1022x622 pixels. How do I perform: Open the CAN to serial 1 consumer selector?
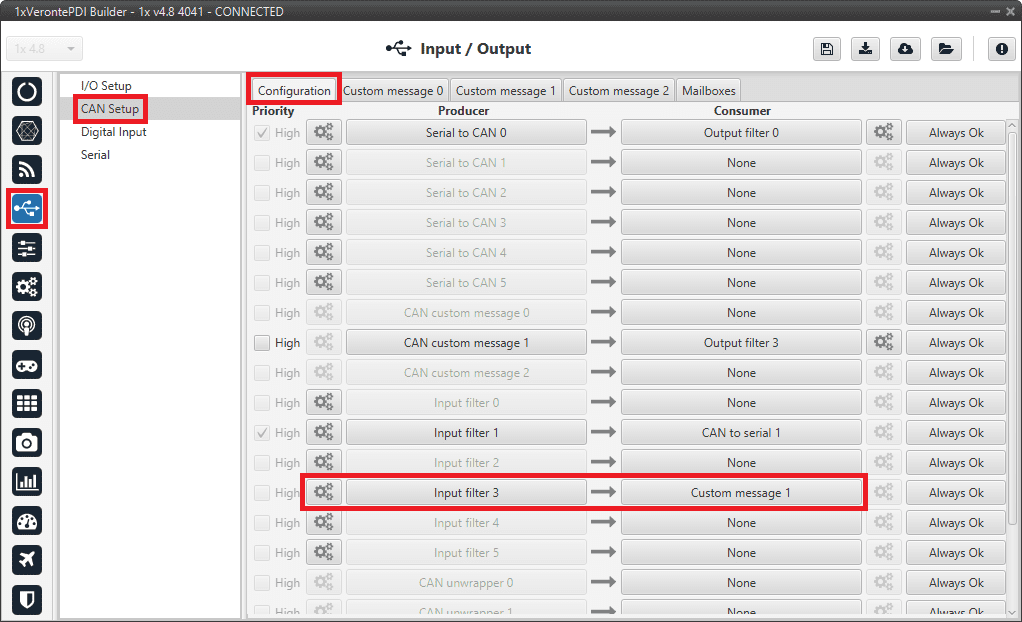(x=741, y=433)
